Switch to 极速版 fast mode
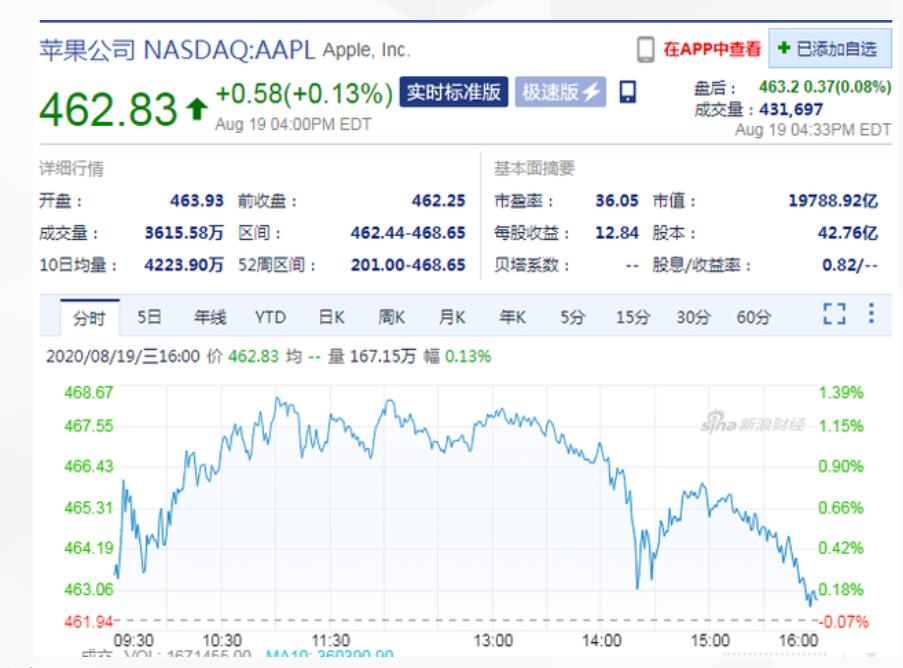903x668 pixels. point(560,92)
